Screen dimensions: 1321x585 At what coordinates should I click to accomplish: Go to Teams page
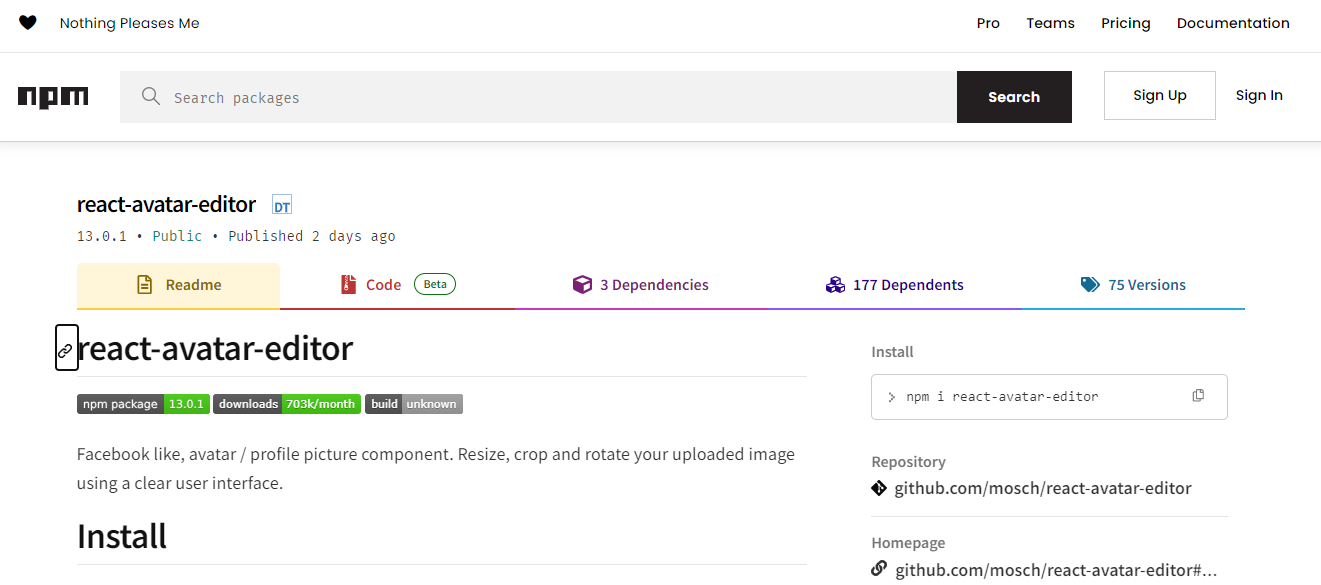click(1050, 23)
